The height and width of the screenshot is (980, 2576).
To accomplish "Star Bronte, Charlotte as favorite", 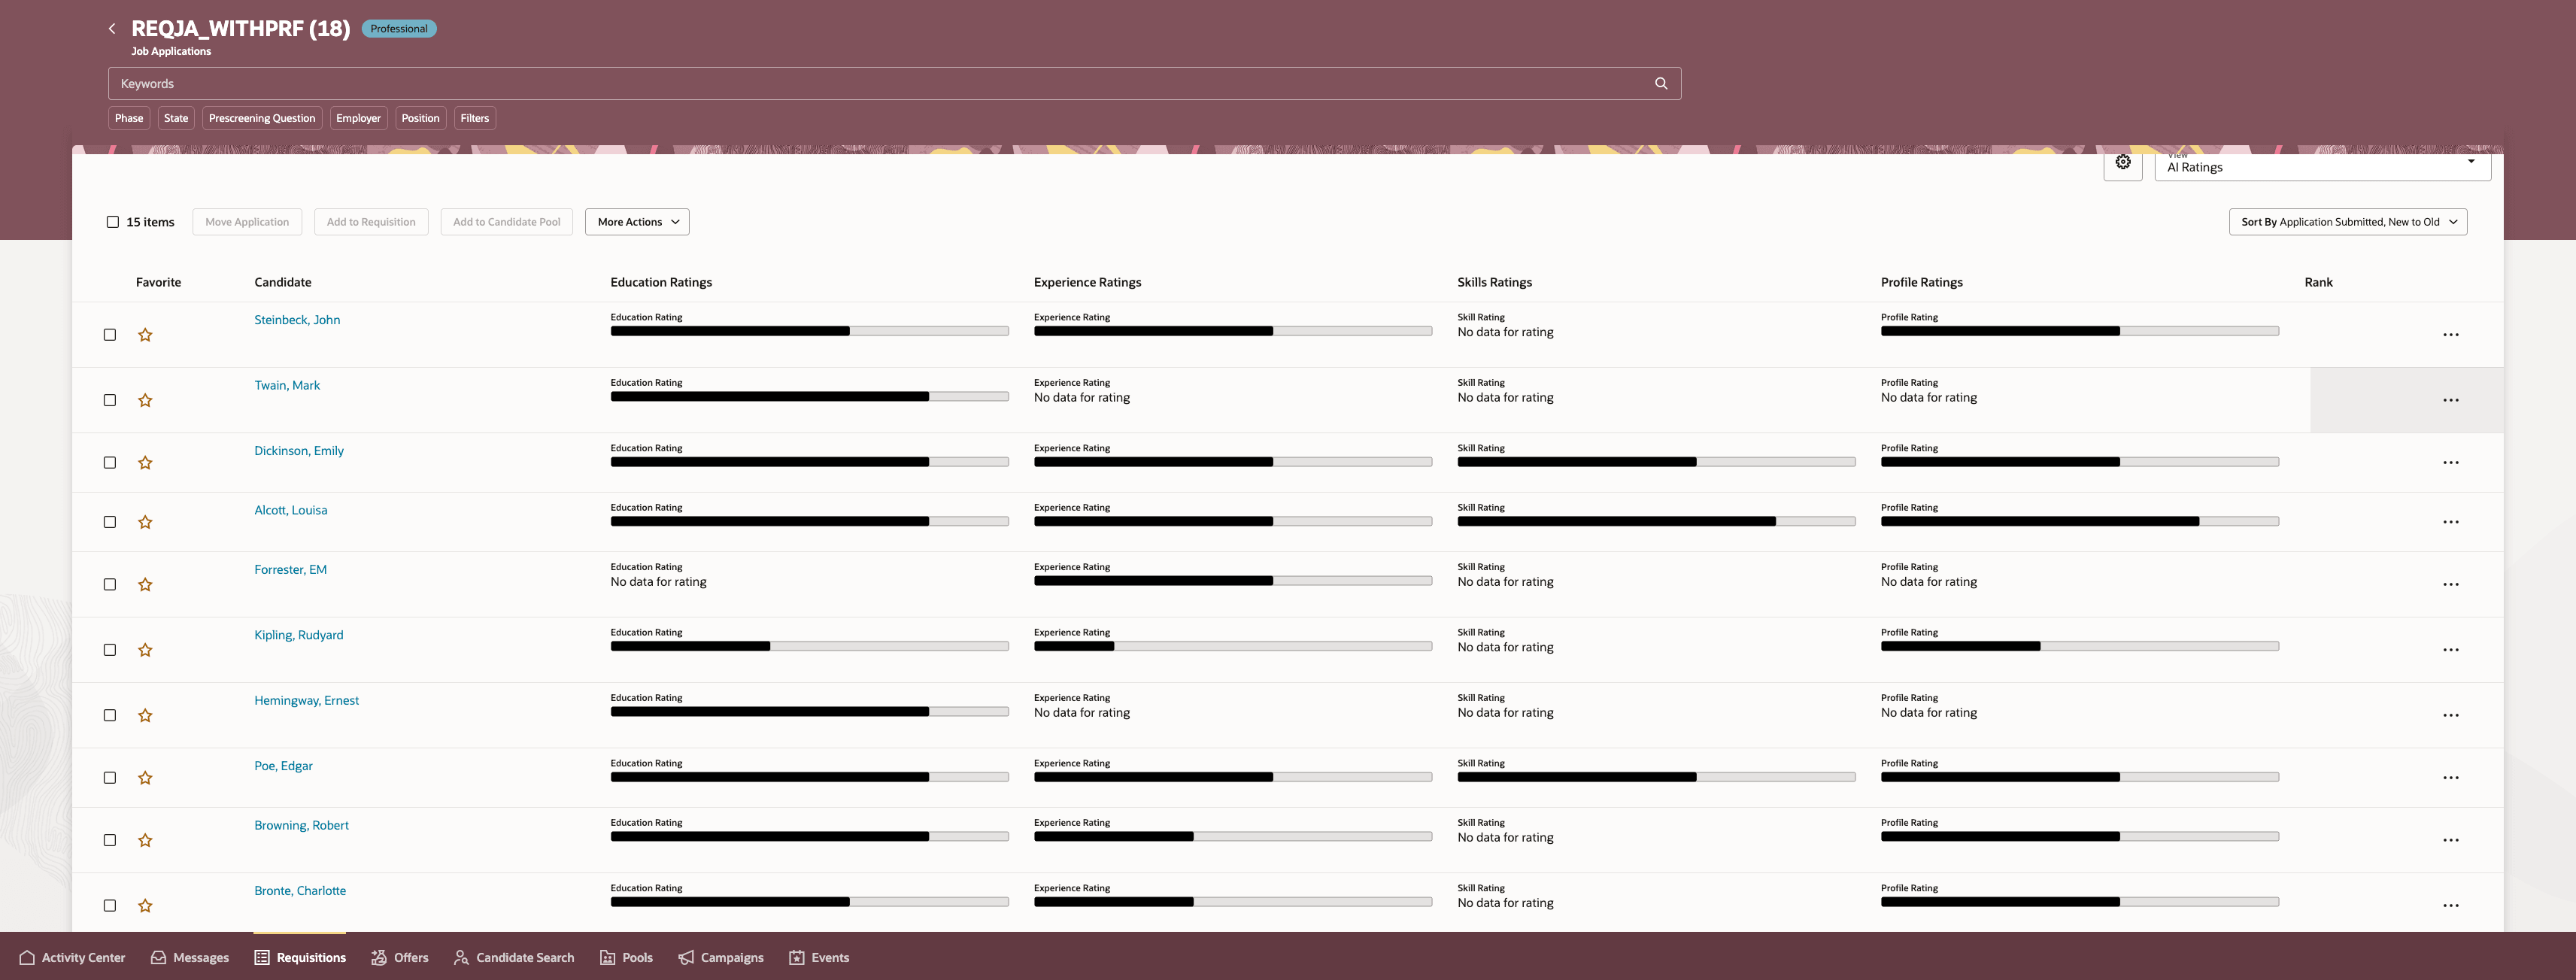I will 145,906.
